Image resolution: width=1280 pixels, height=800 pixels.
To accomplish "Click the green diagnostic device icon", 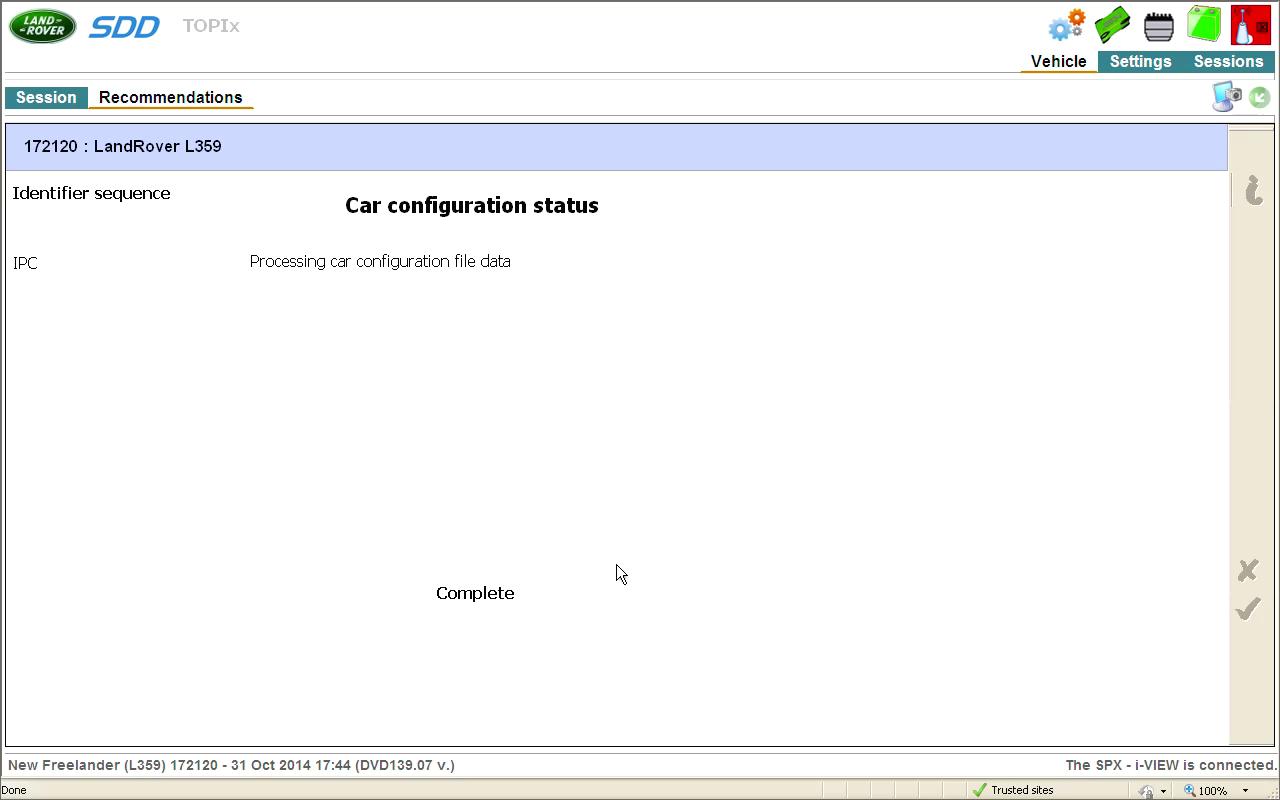I will [1112, 25].
